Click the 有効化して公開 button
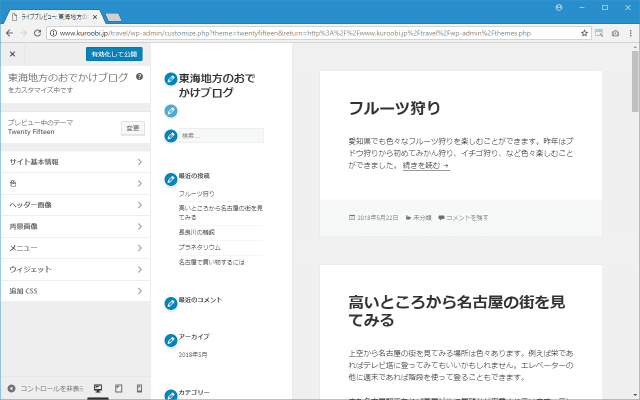The height and width of the screenshot is (400, 640). pos(114,54)
